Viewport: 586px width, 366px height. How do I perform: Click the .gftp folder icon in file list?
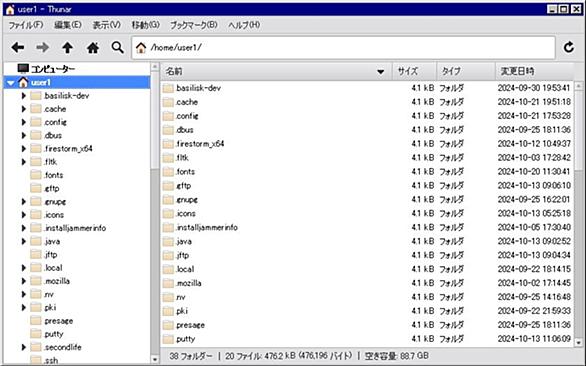pos(168,186)
